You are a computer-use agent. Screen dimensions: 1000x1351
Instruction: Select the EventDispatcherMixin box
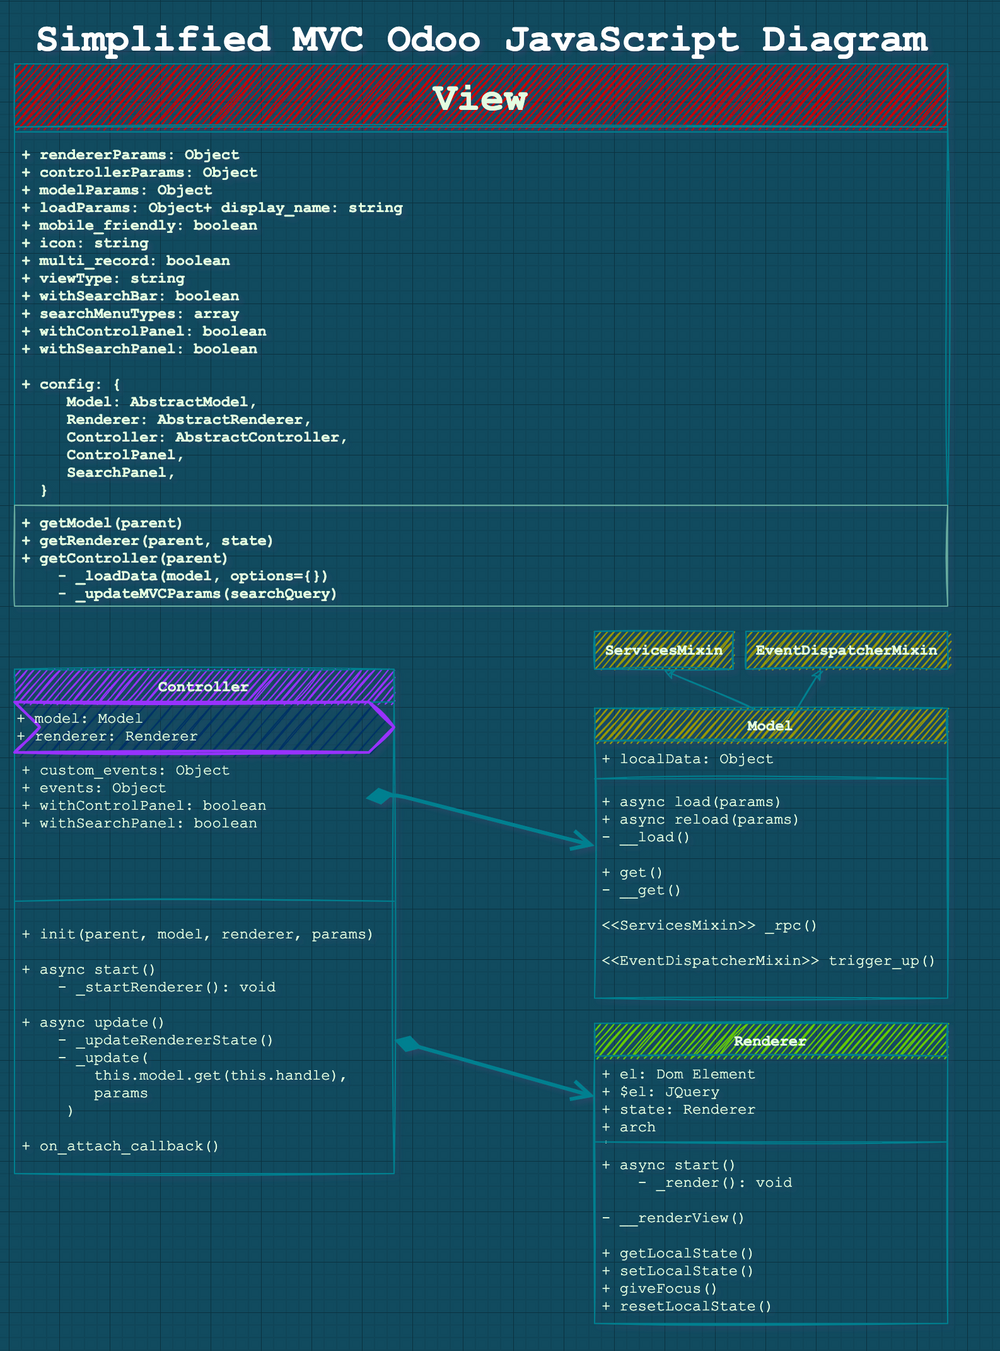point(847,650)
